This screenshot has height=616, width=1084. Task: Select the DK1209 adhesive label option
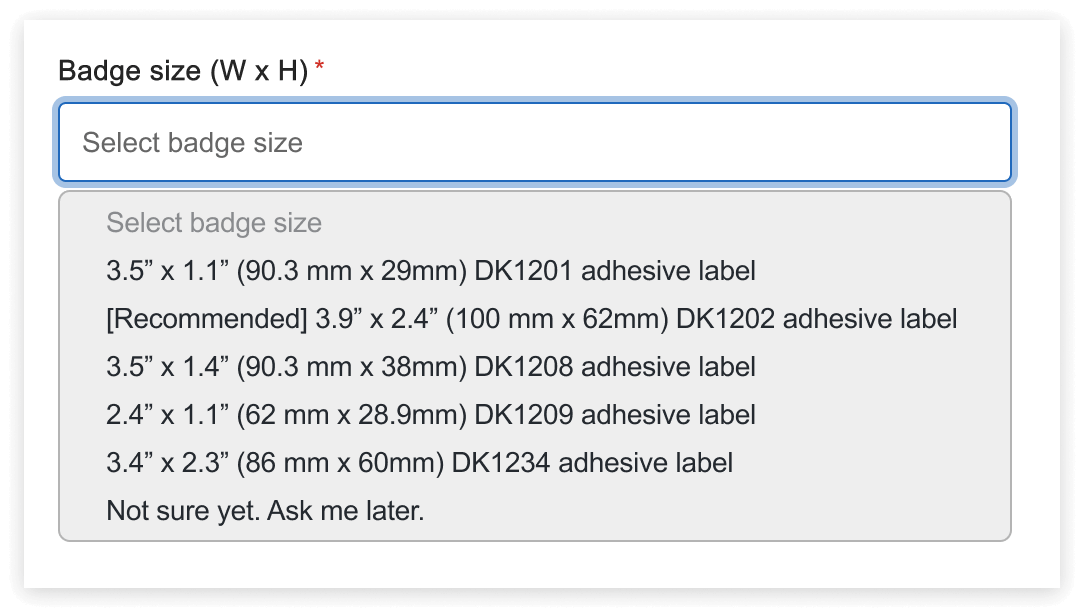[x=430, y=415]
